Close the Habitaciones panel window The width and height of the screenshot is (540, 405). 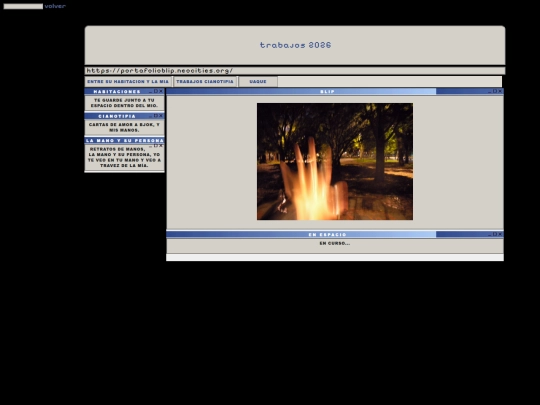tap(161, 91)
